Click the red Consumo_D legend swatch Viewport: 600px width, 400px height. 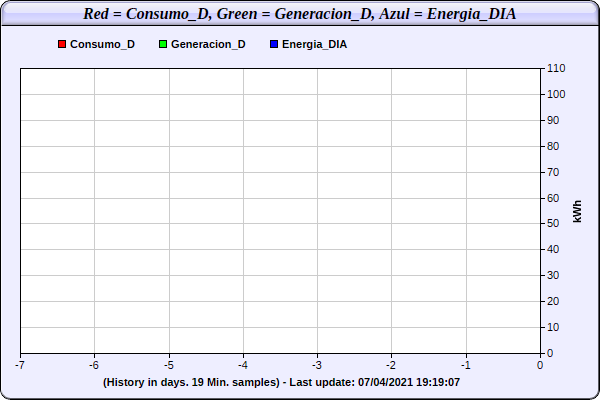(x=62, y=44)
